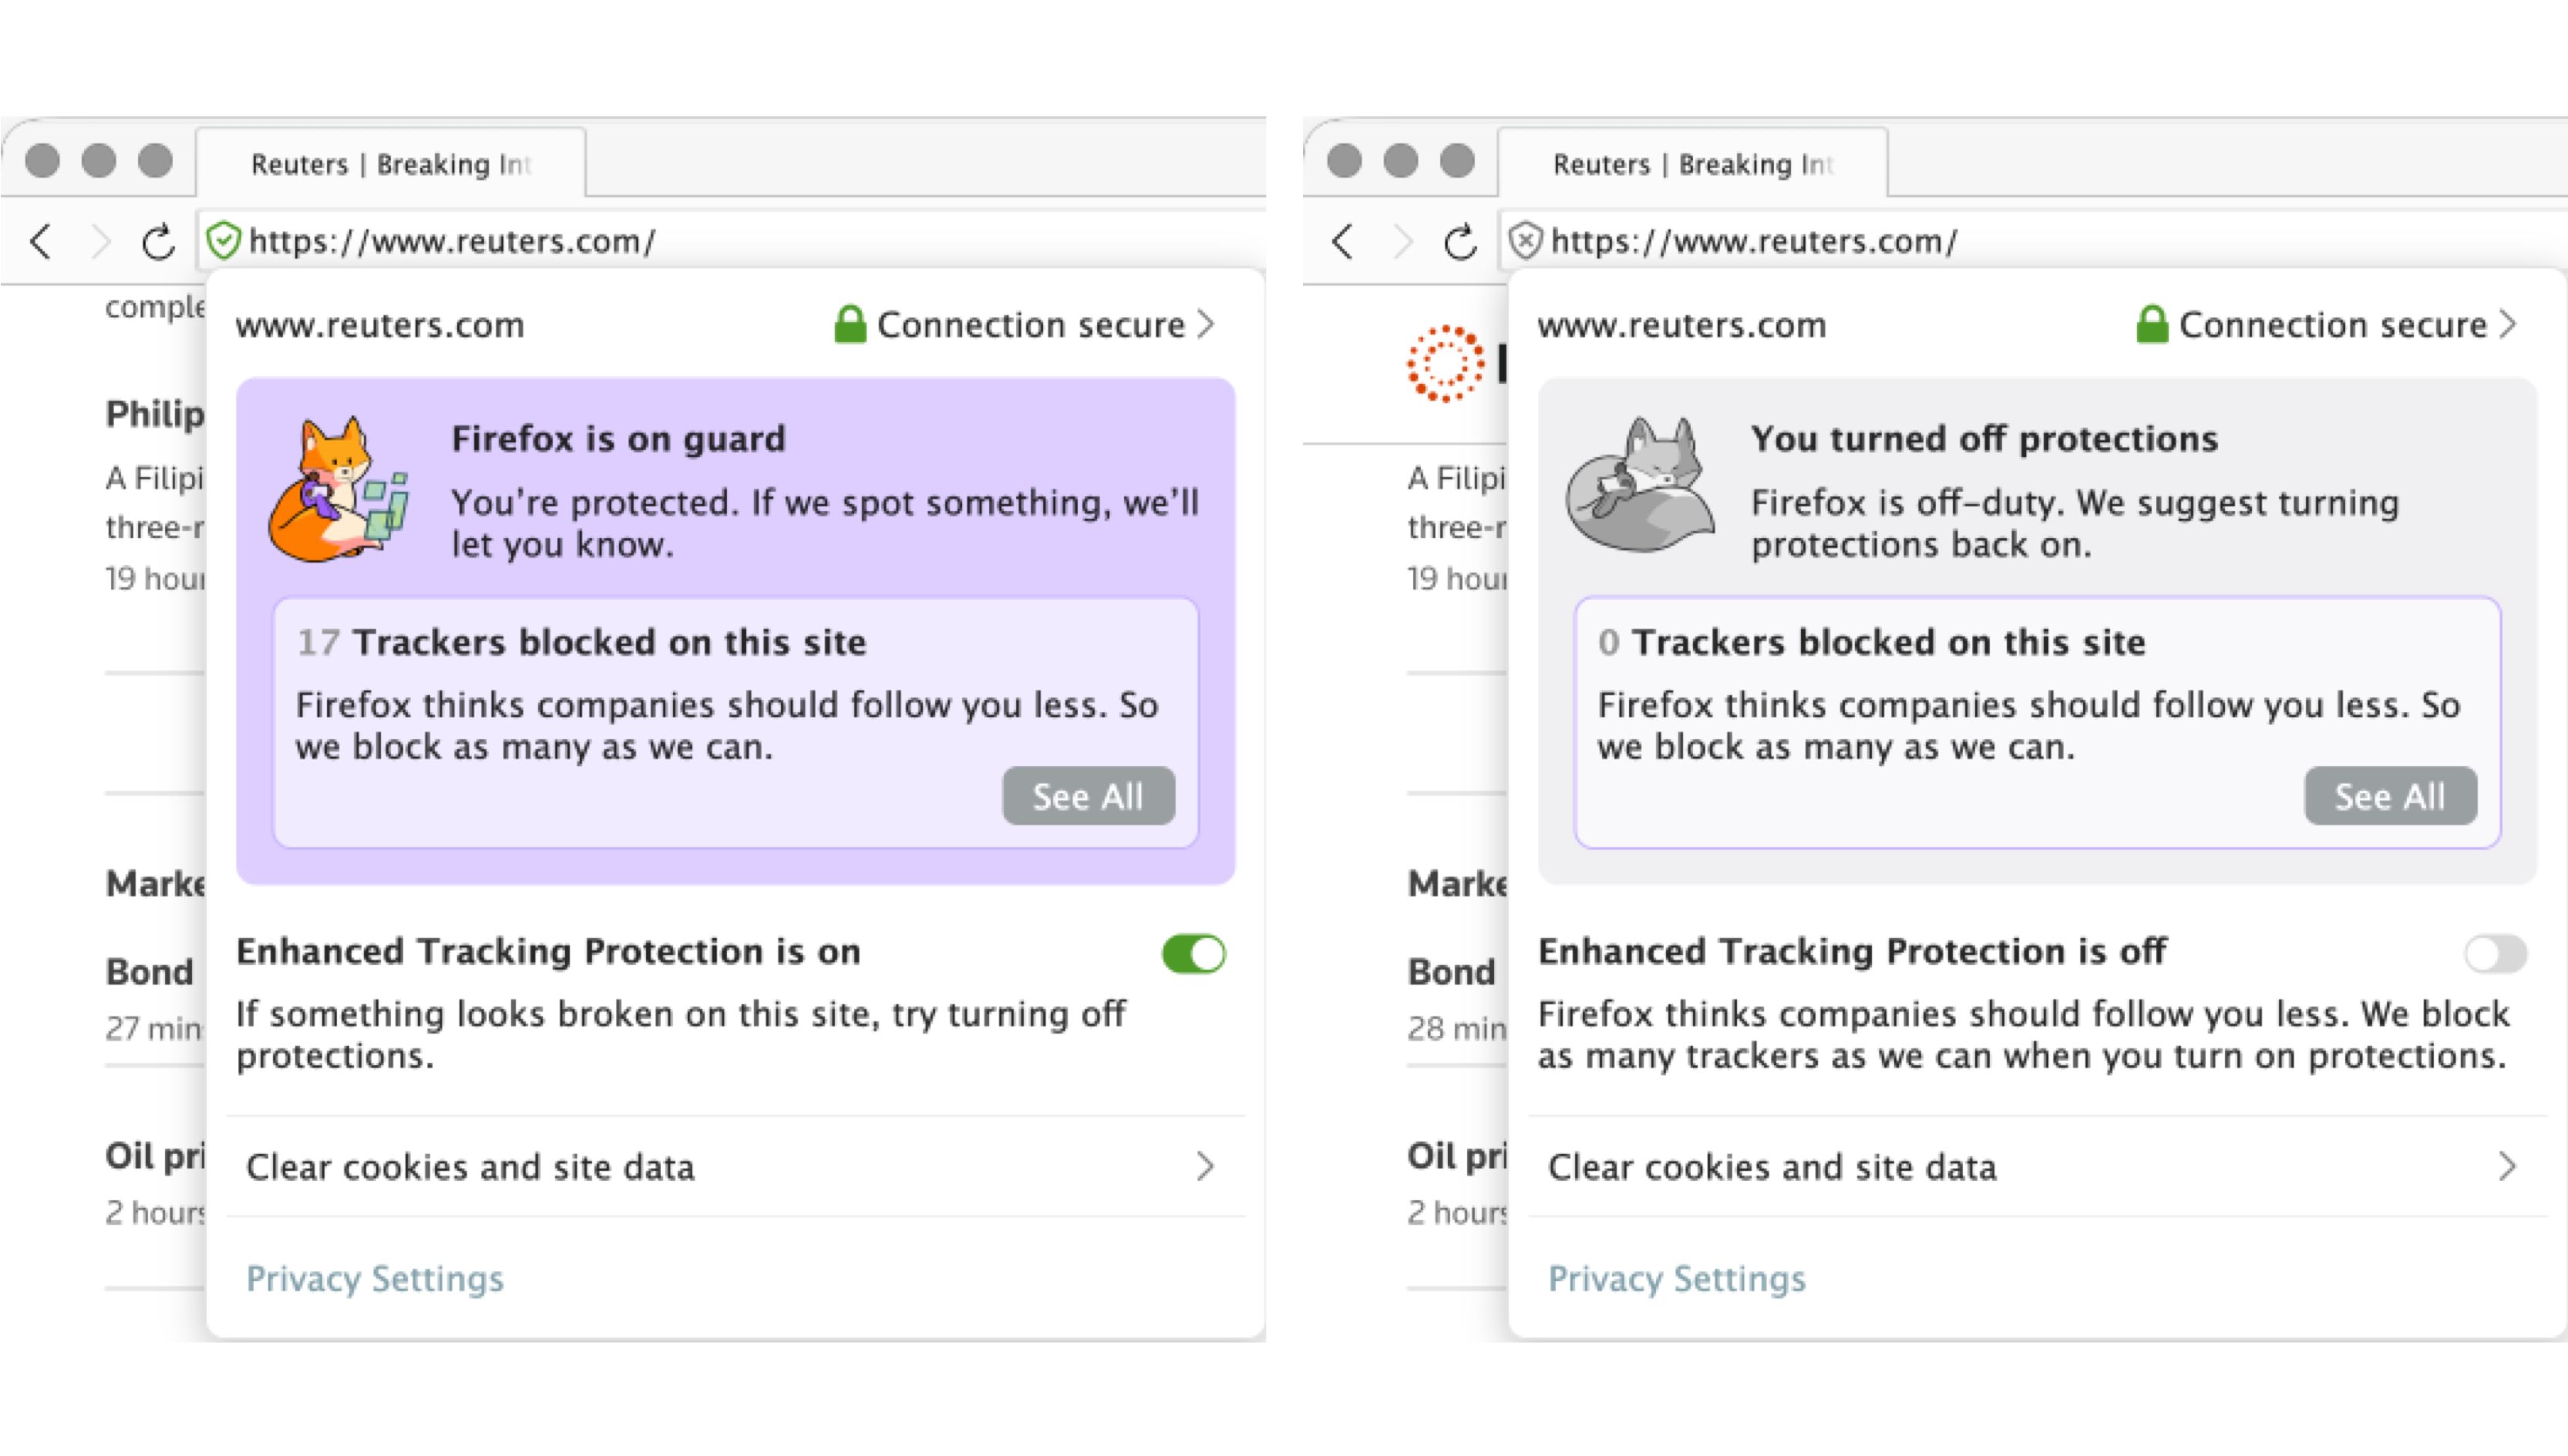Click reload button in right browser window
The height and width of the screenshot is (1456, 2568).
(x=1460, y=241)
